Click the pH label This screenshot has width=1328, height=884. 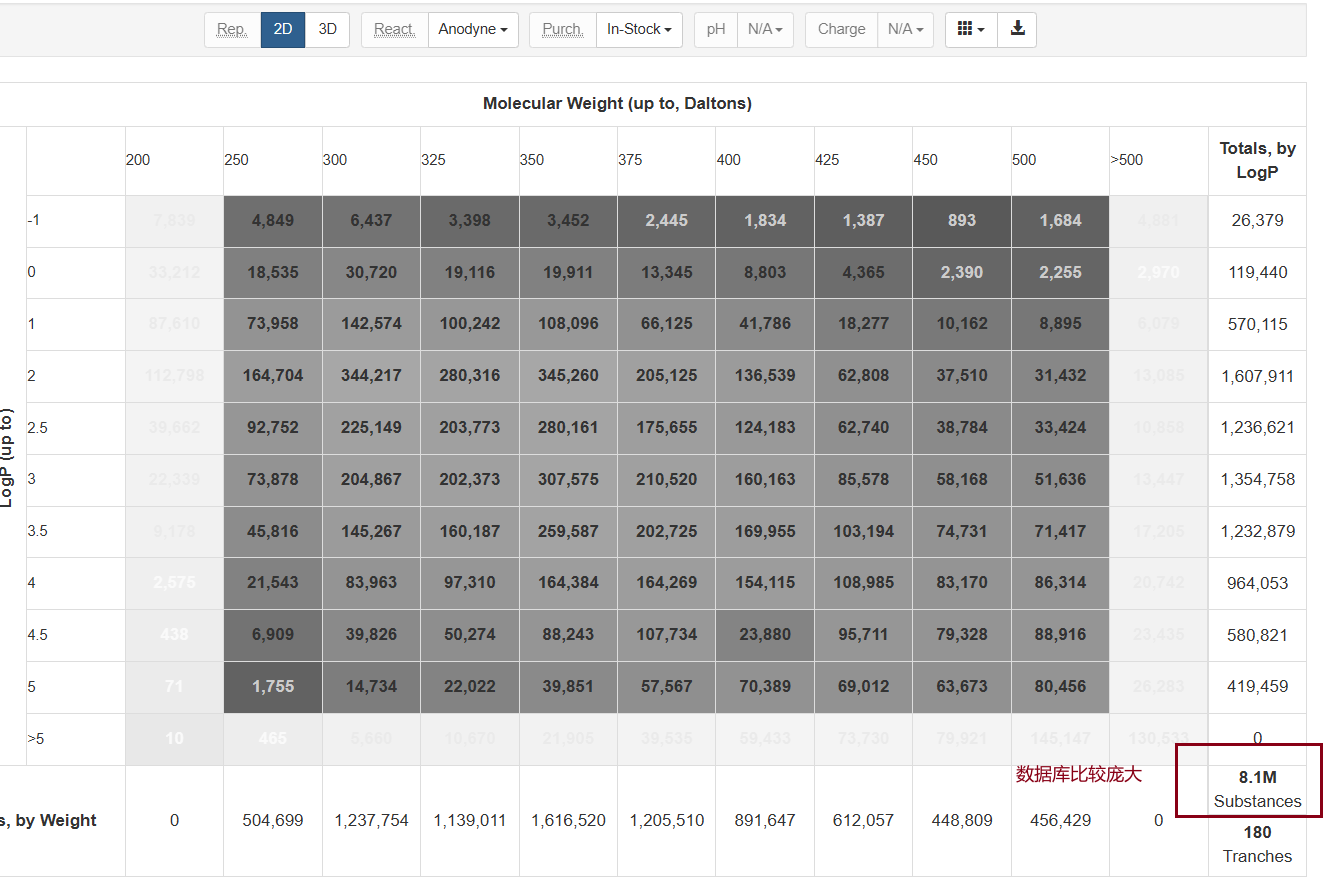pos(716,29)
